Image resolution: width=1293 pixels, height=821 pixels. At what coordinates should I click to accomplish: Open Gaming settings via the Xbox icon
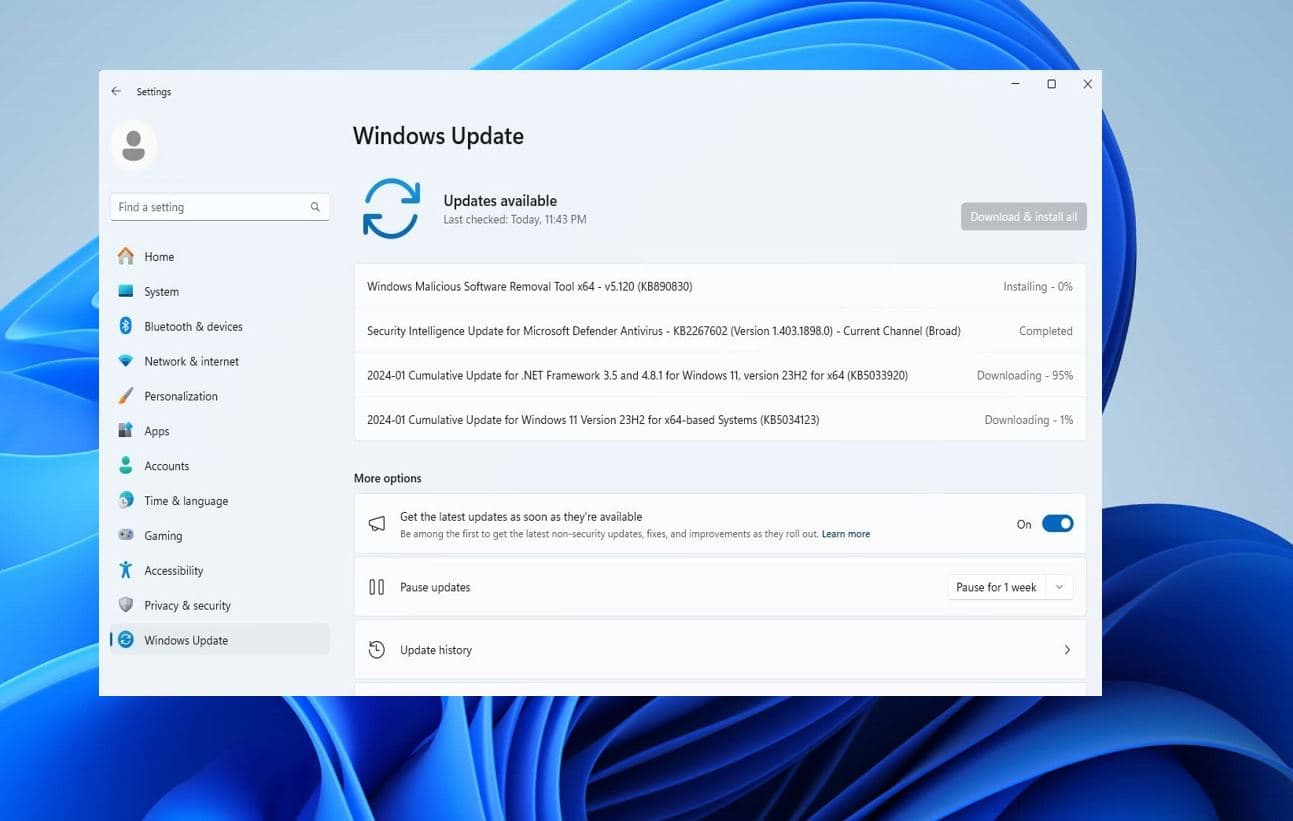[x=127, y=535]
